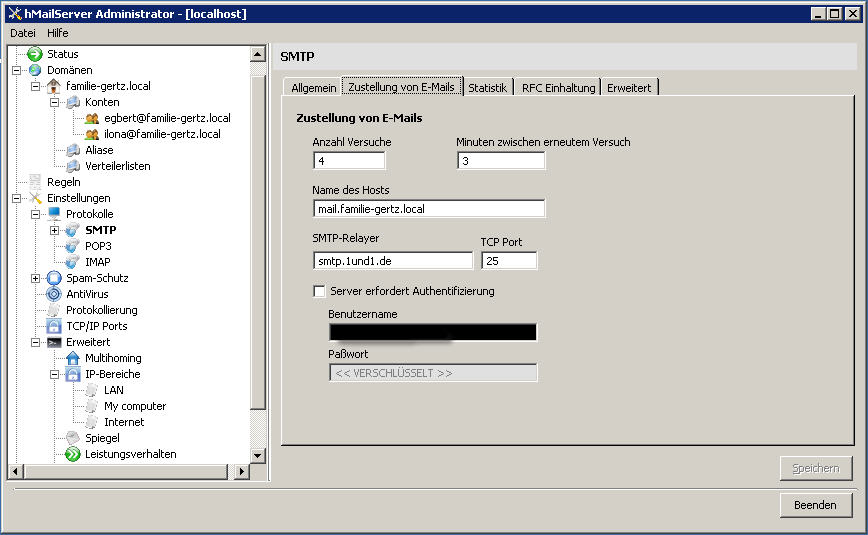The image size is (868, 535).
Task: Click the Domänen globe icon
Action: (35, 70)
